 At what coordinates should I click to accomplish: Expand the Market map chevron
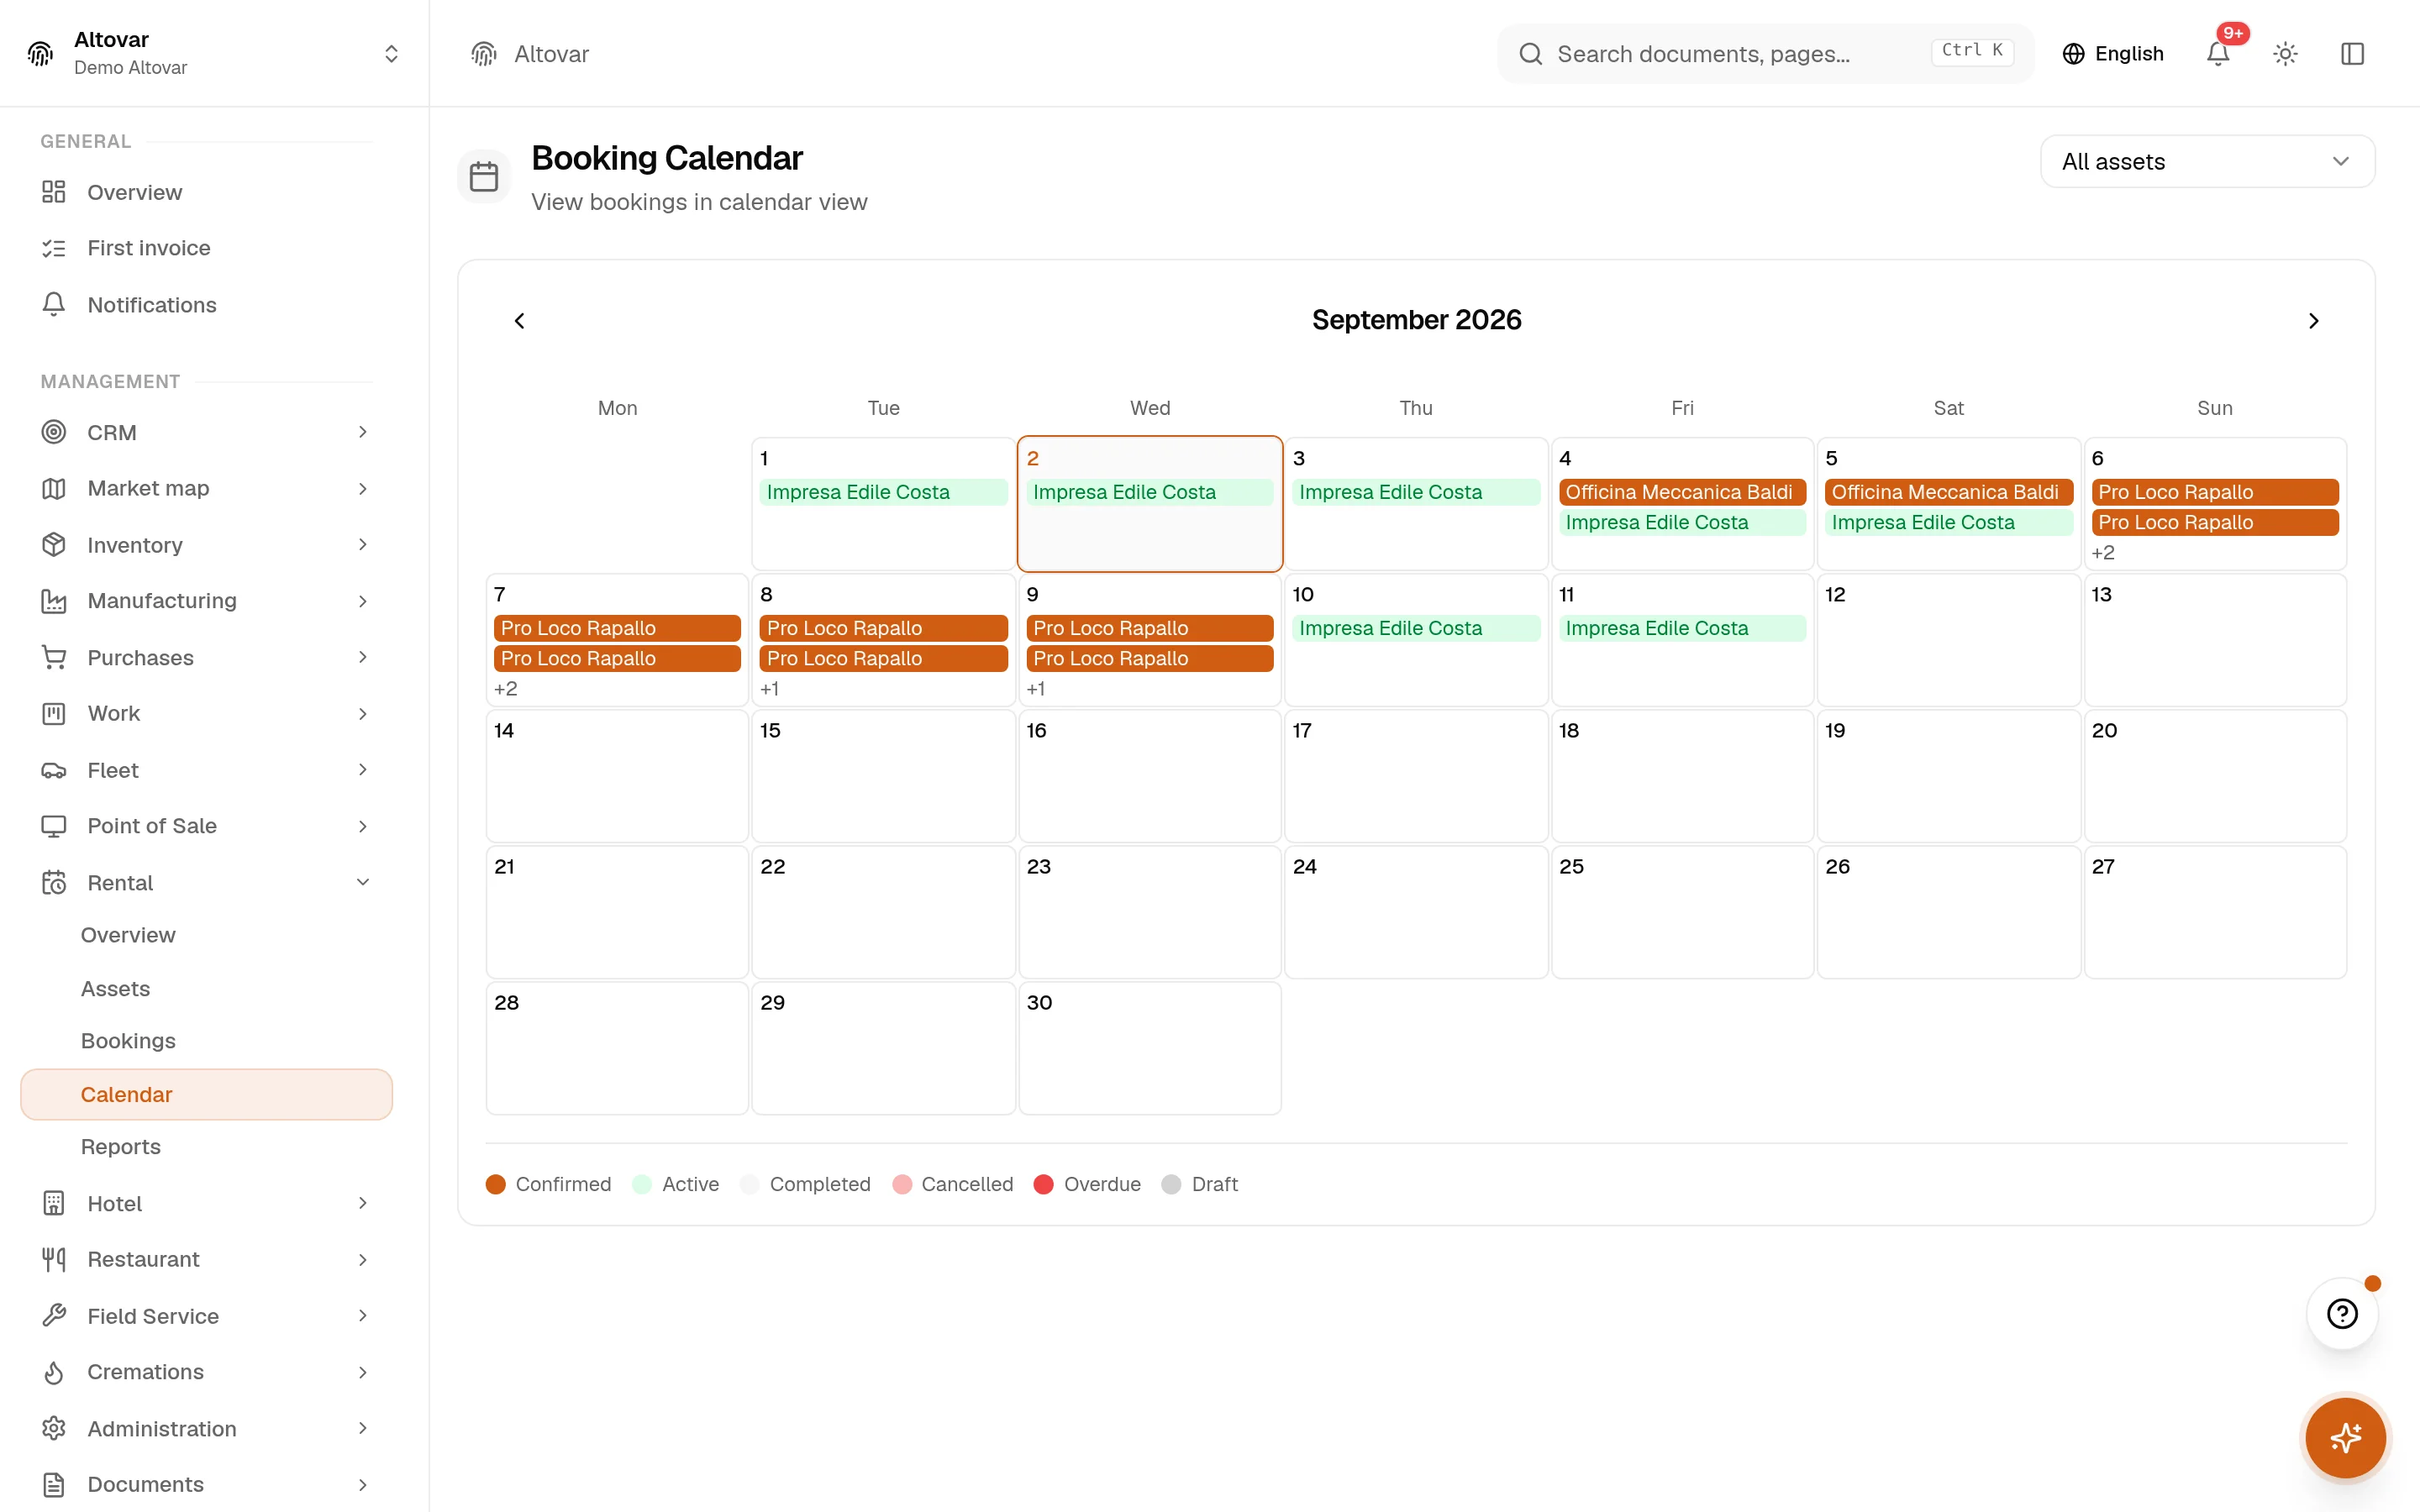point(363,488)
